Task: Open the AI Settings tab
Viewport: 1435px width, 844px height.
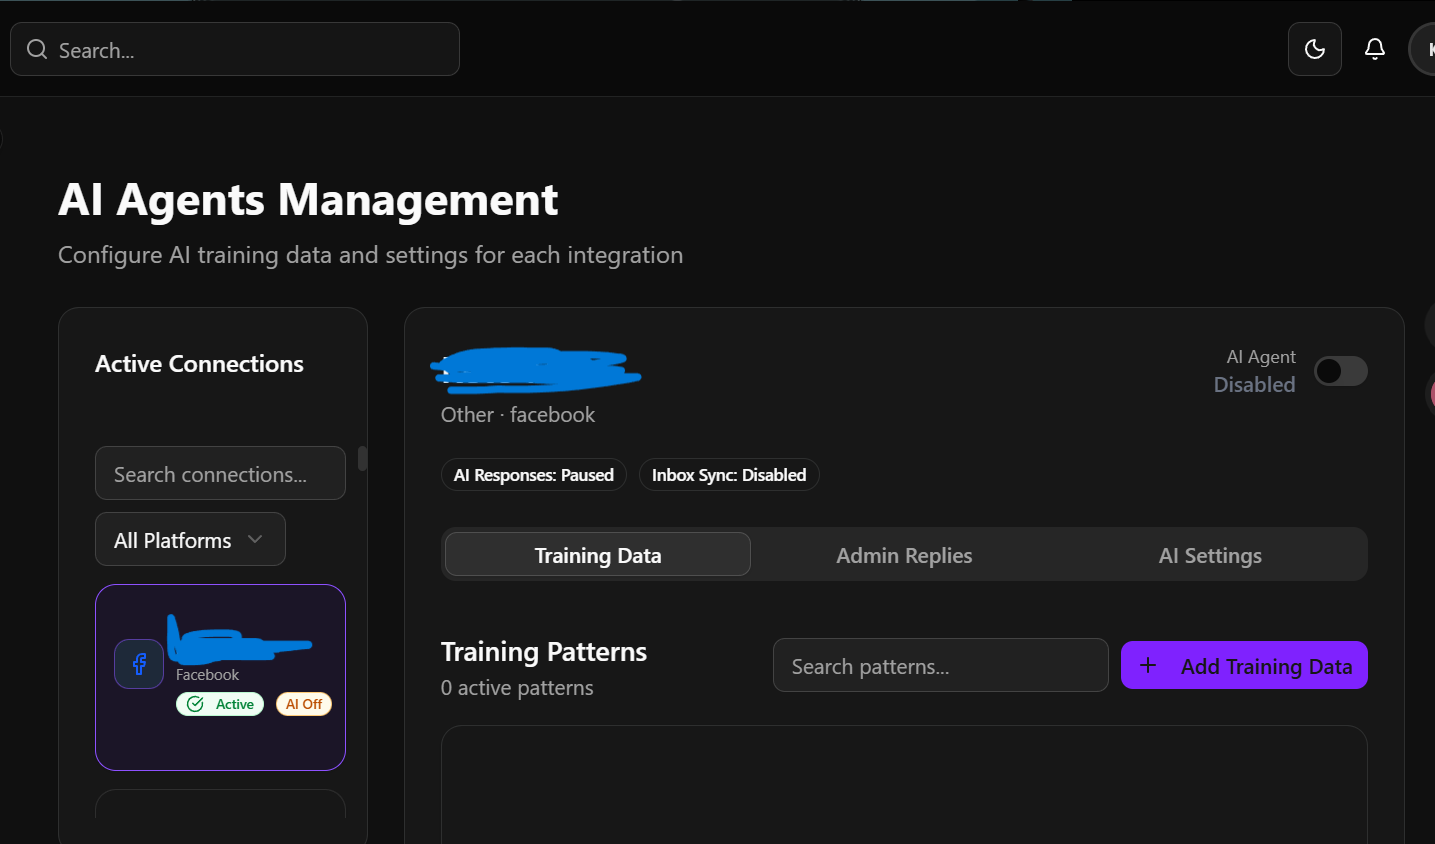Action: point(1210,555)
